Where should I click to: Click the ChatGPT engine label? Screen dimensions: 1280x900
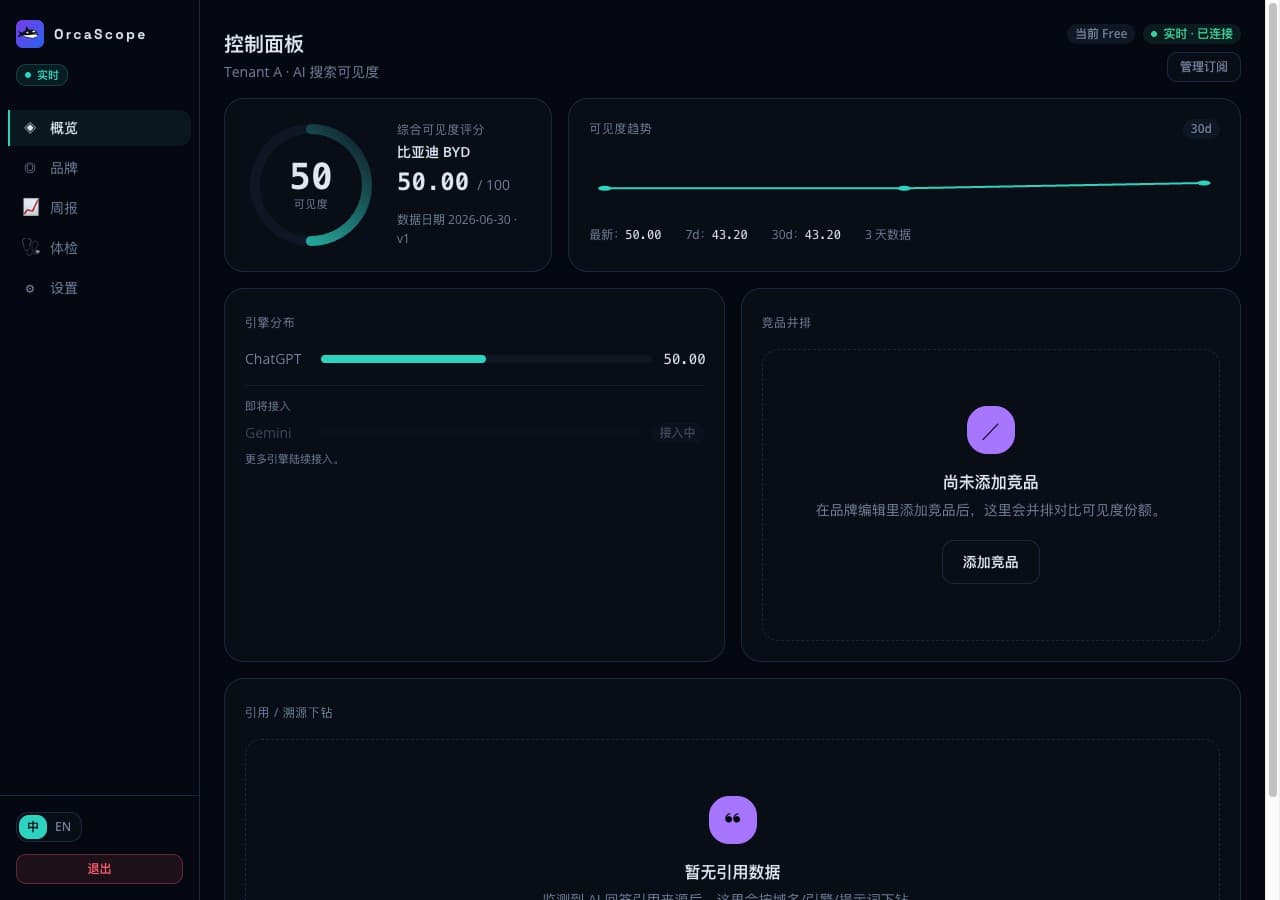pos(273,359)
